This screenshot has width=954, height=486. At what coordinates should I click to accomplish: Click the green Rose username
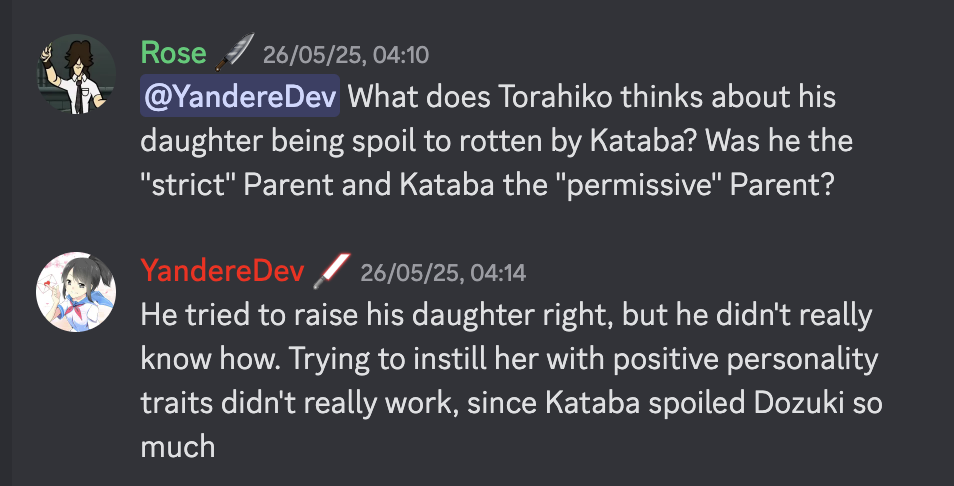tap(172, 53)
